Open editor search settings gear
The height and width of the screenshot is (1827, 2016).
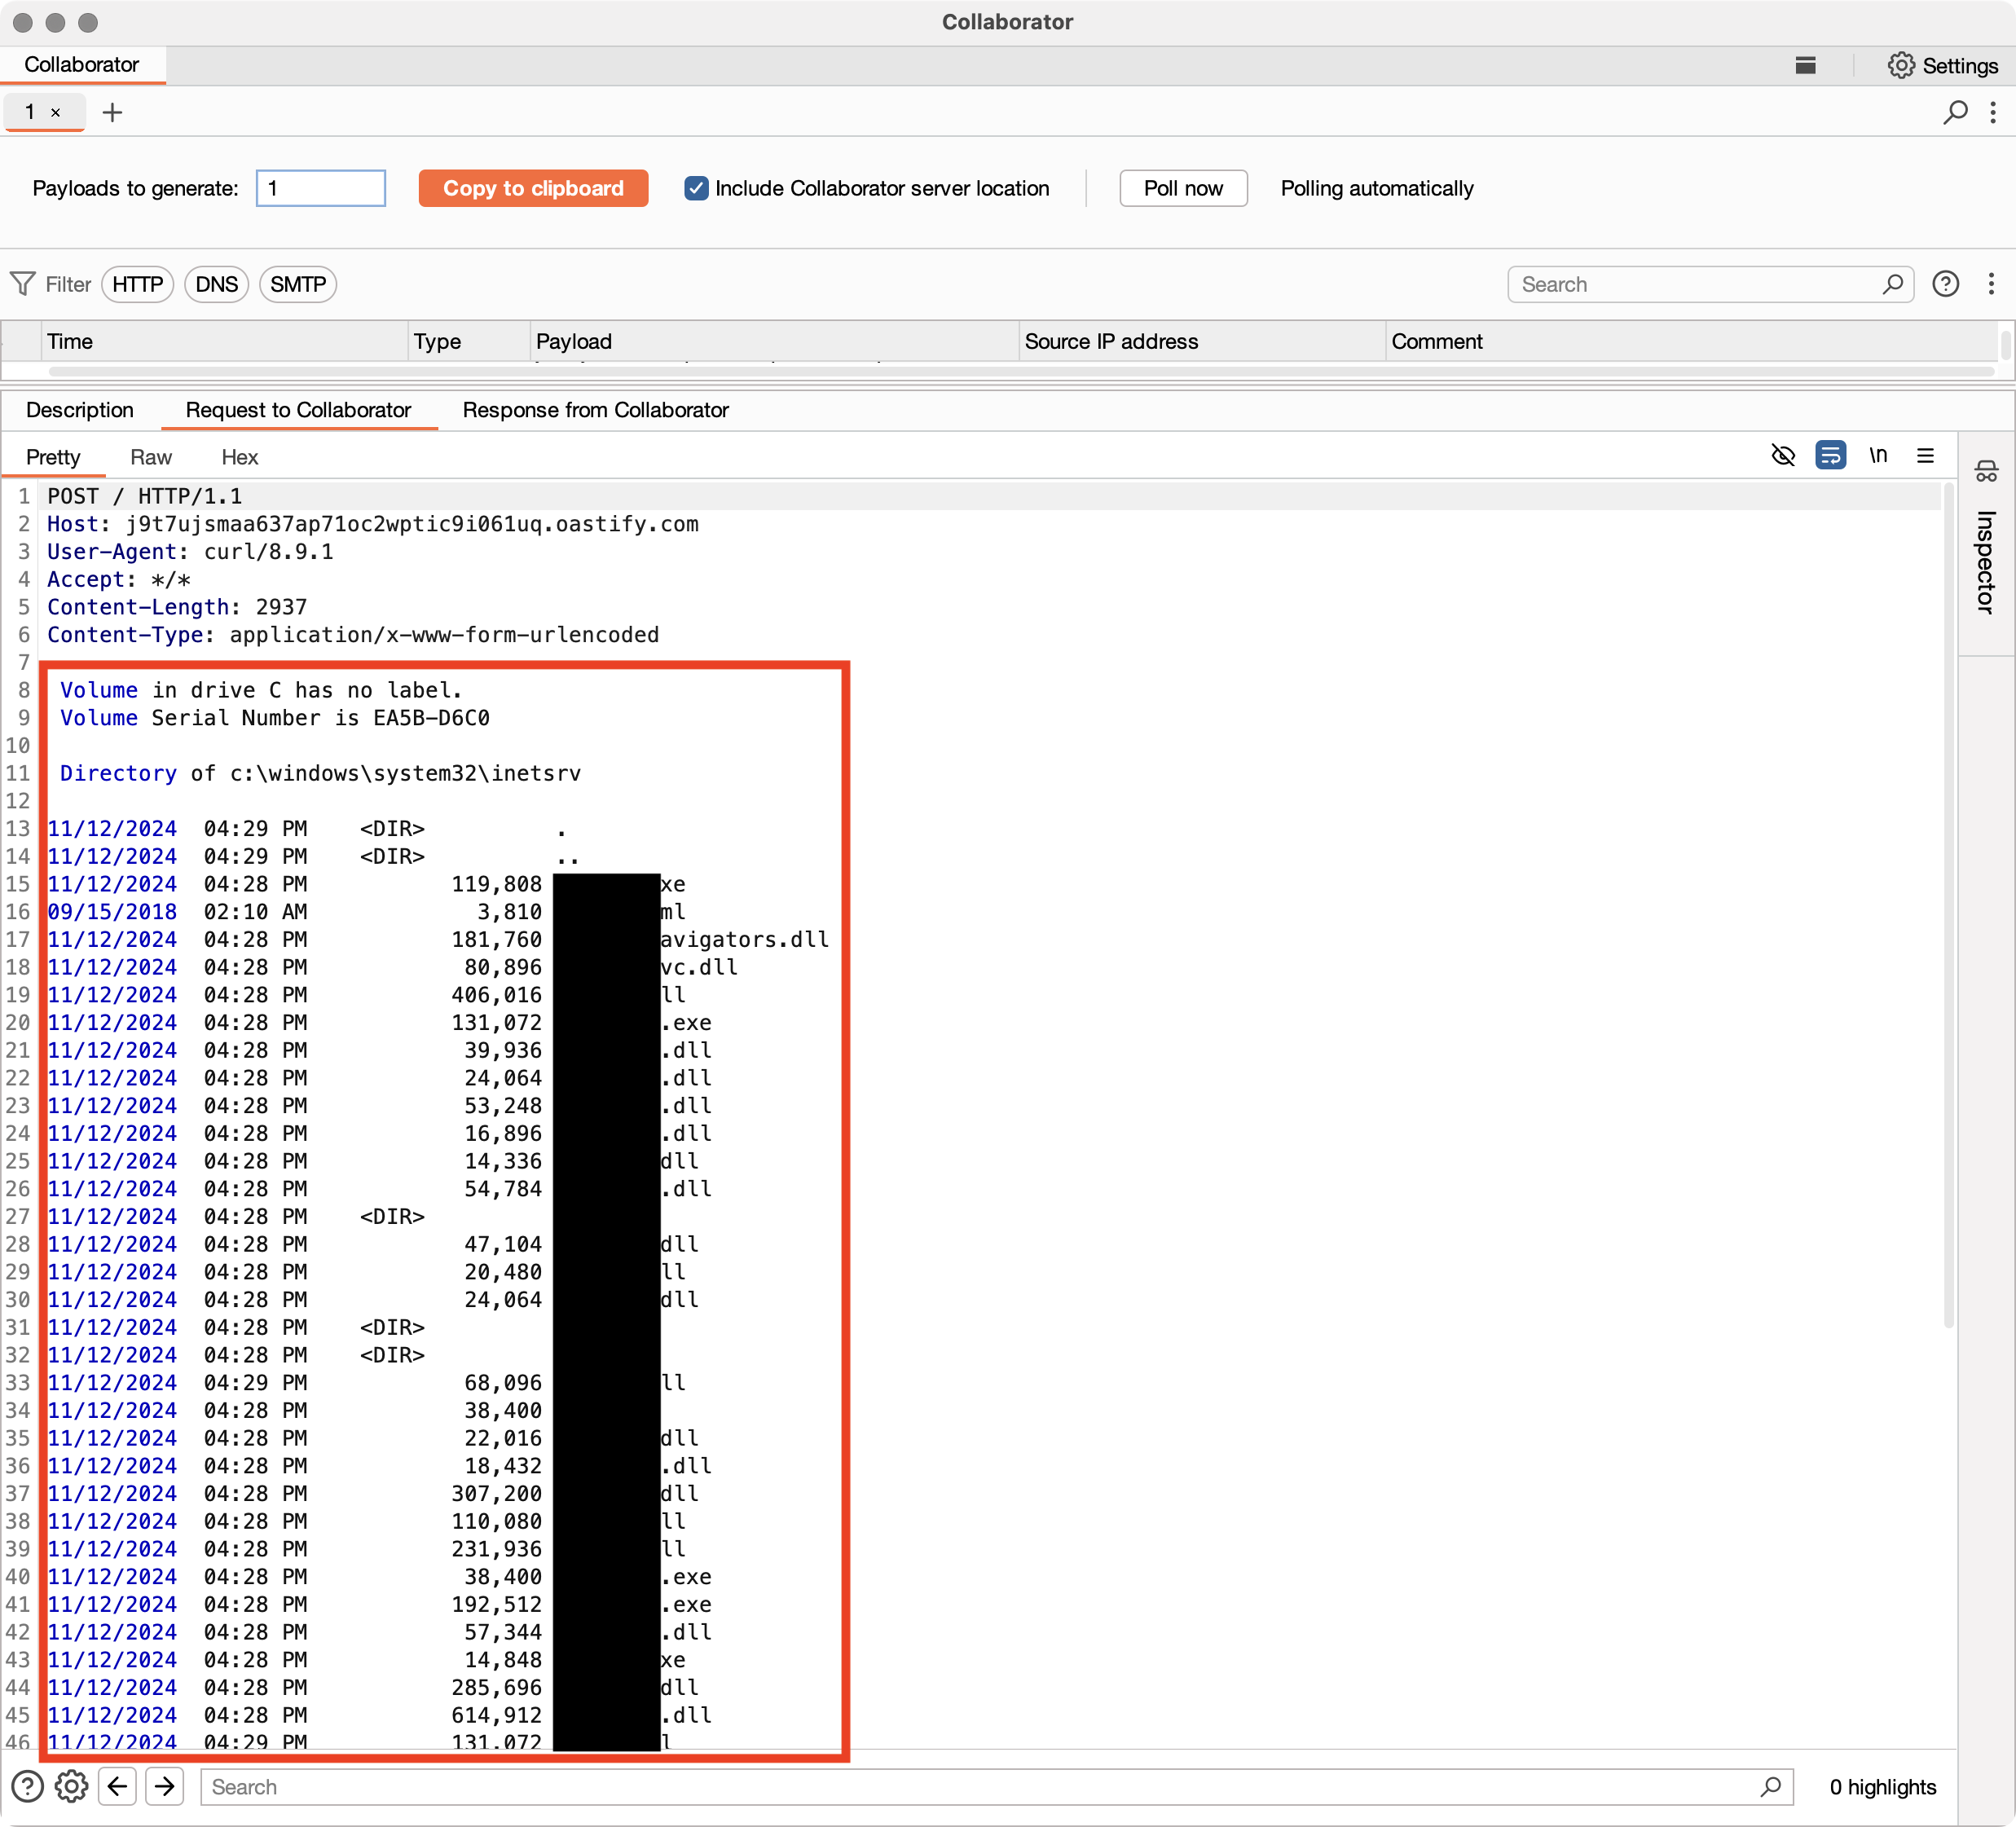pyautogui.click(x=71, y=1786)
